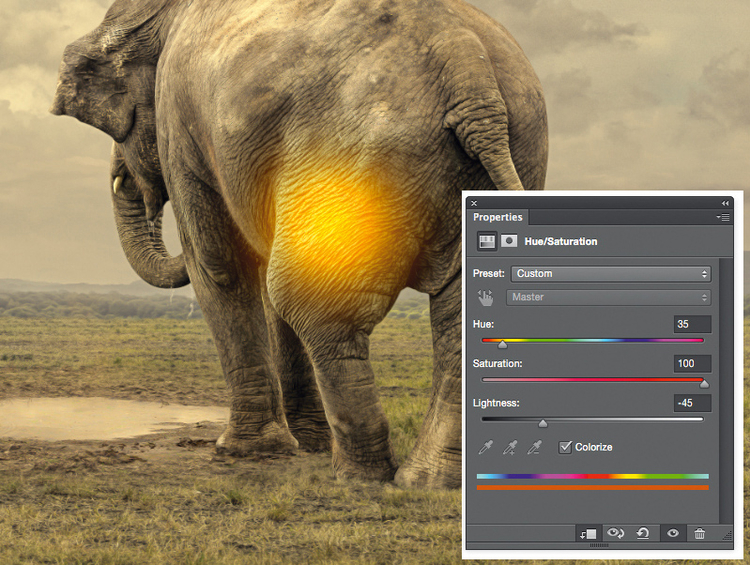Open the Properties panel flyout menu

click(723, 217)
